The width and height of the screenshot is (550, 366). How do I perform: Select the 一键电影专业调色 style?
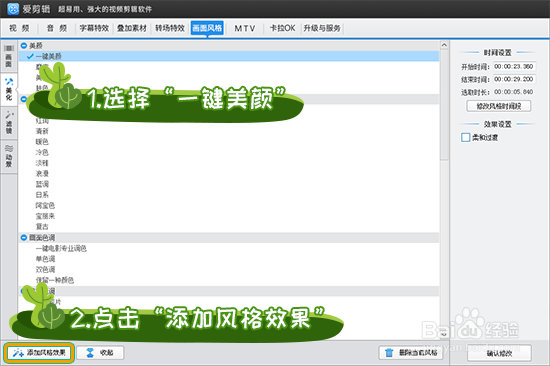(x=61, y=248)
